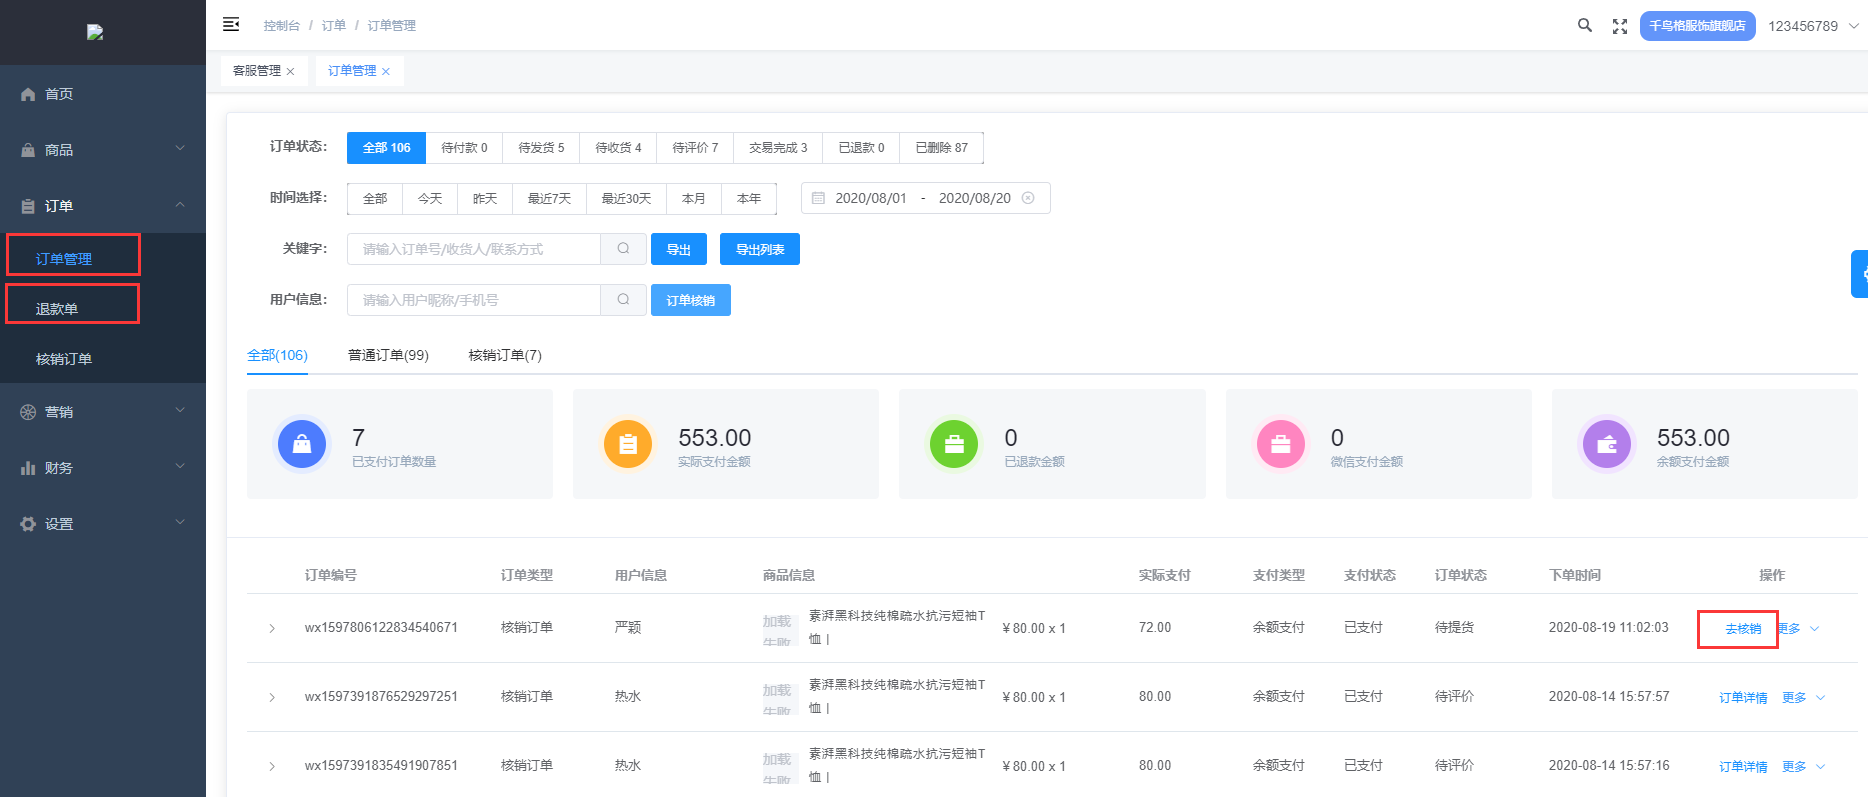The height and width of the screenshot is (797, 1868).
Task: Open 订单管理 in the sidebar
Action: pyautogui.click(x=64, y=259)
